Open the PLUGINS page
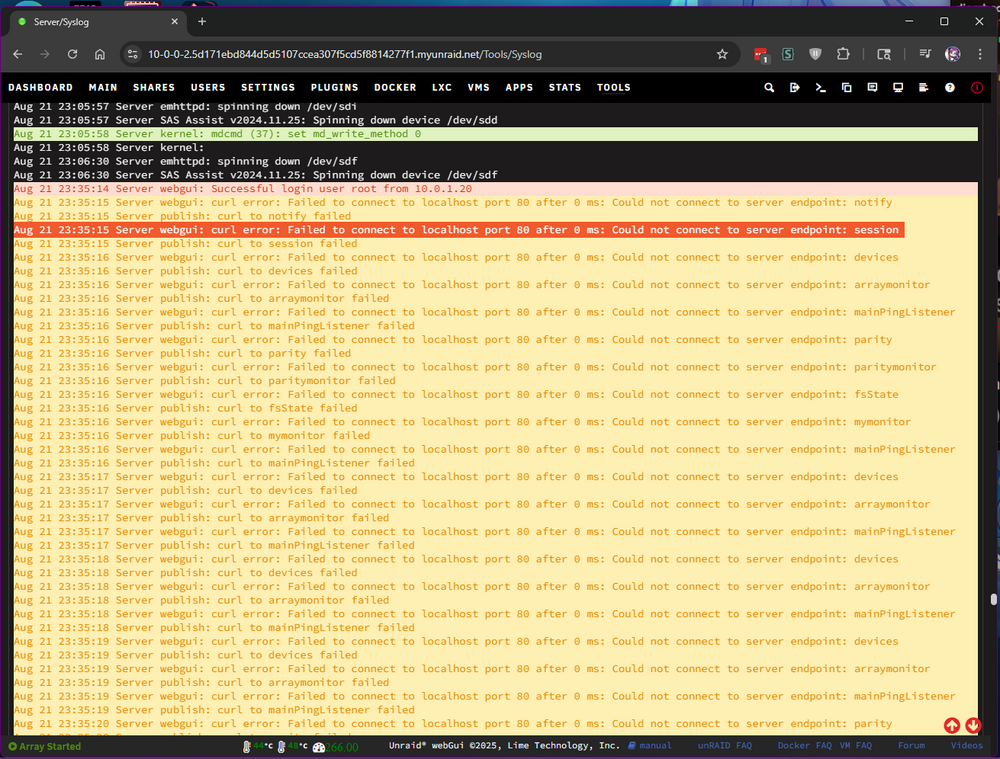 (334, 87)
